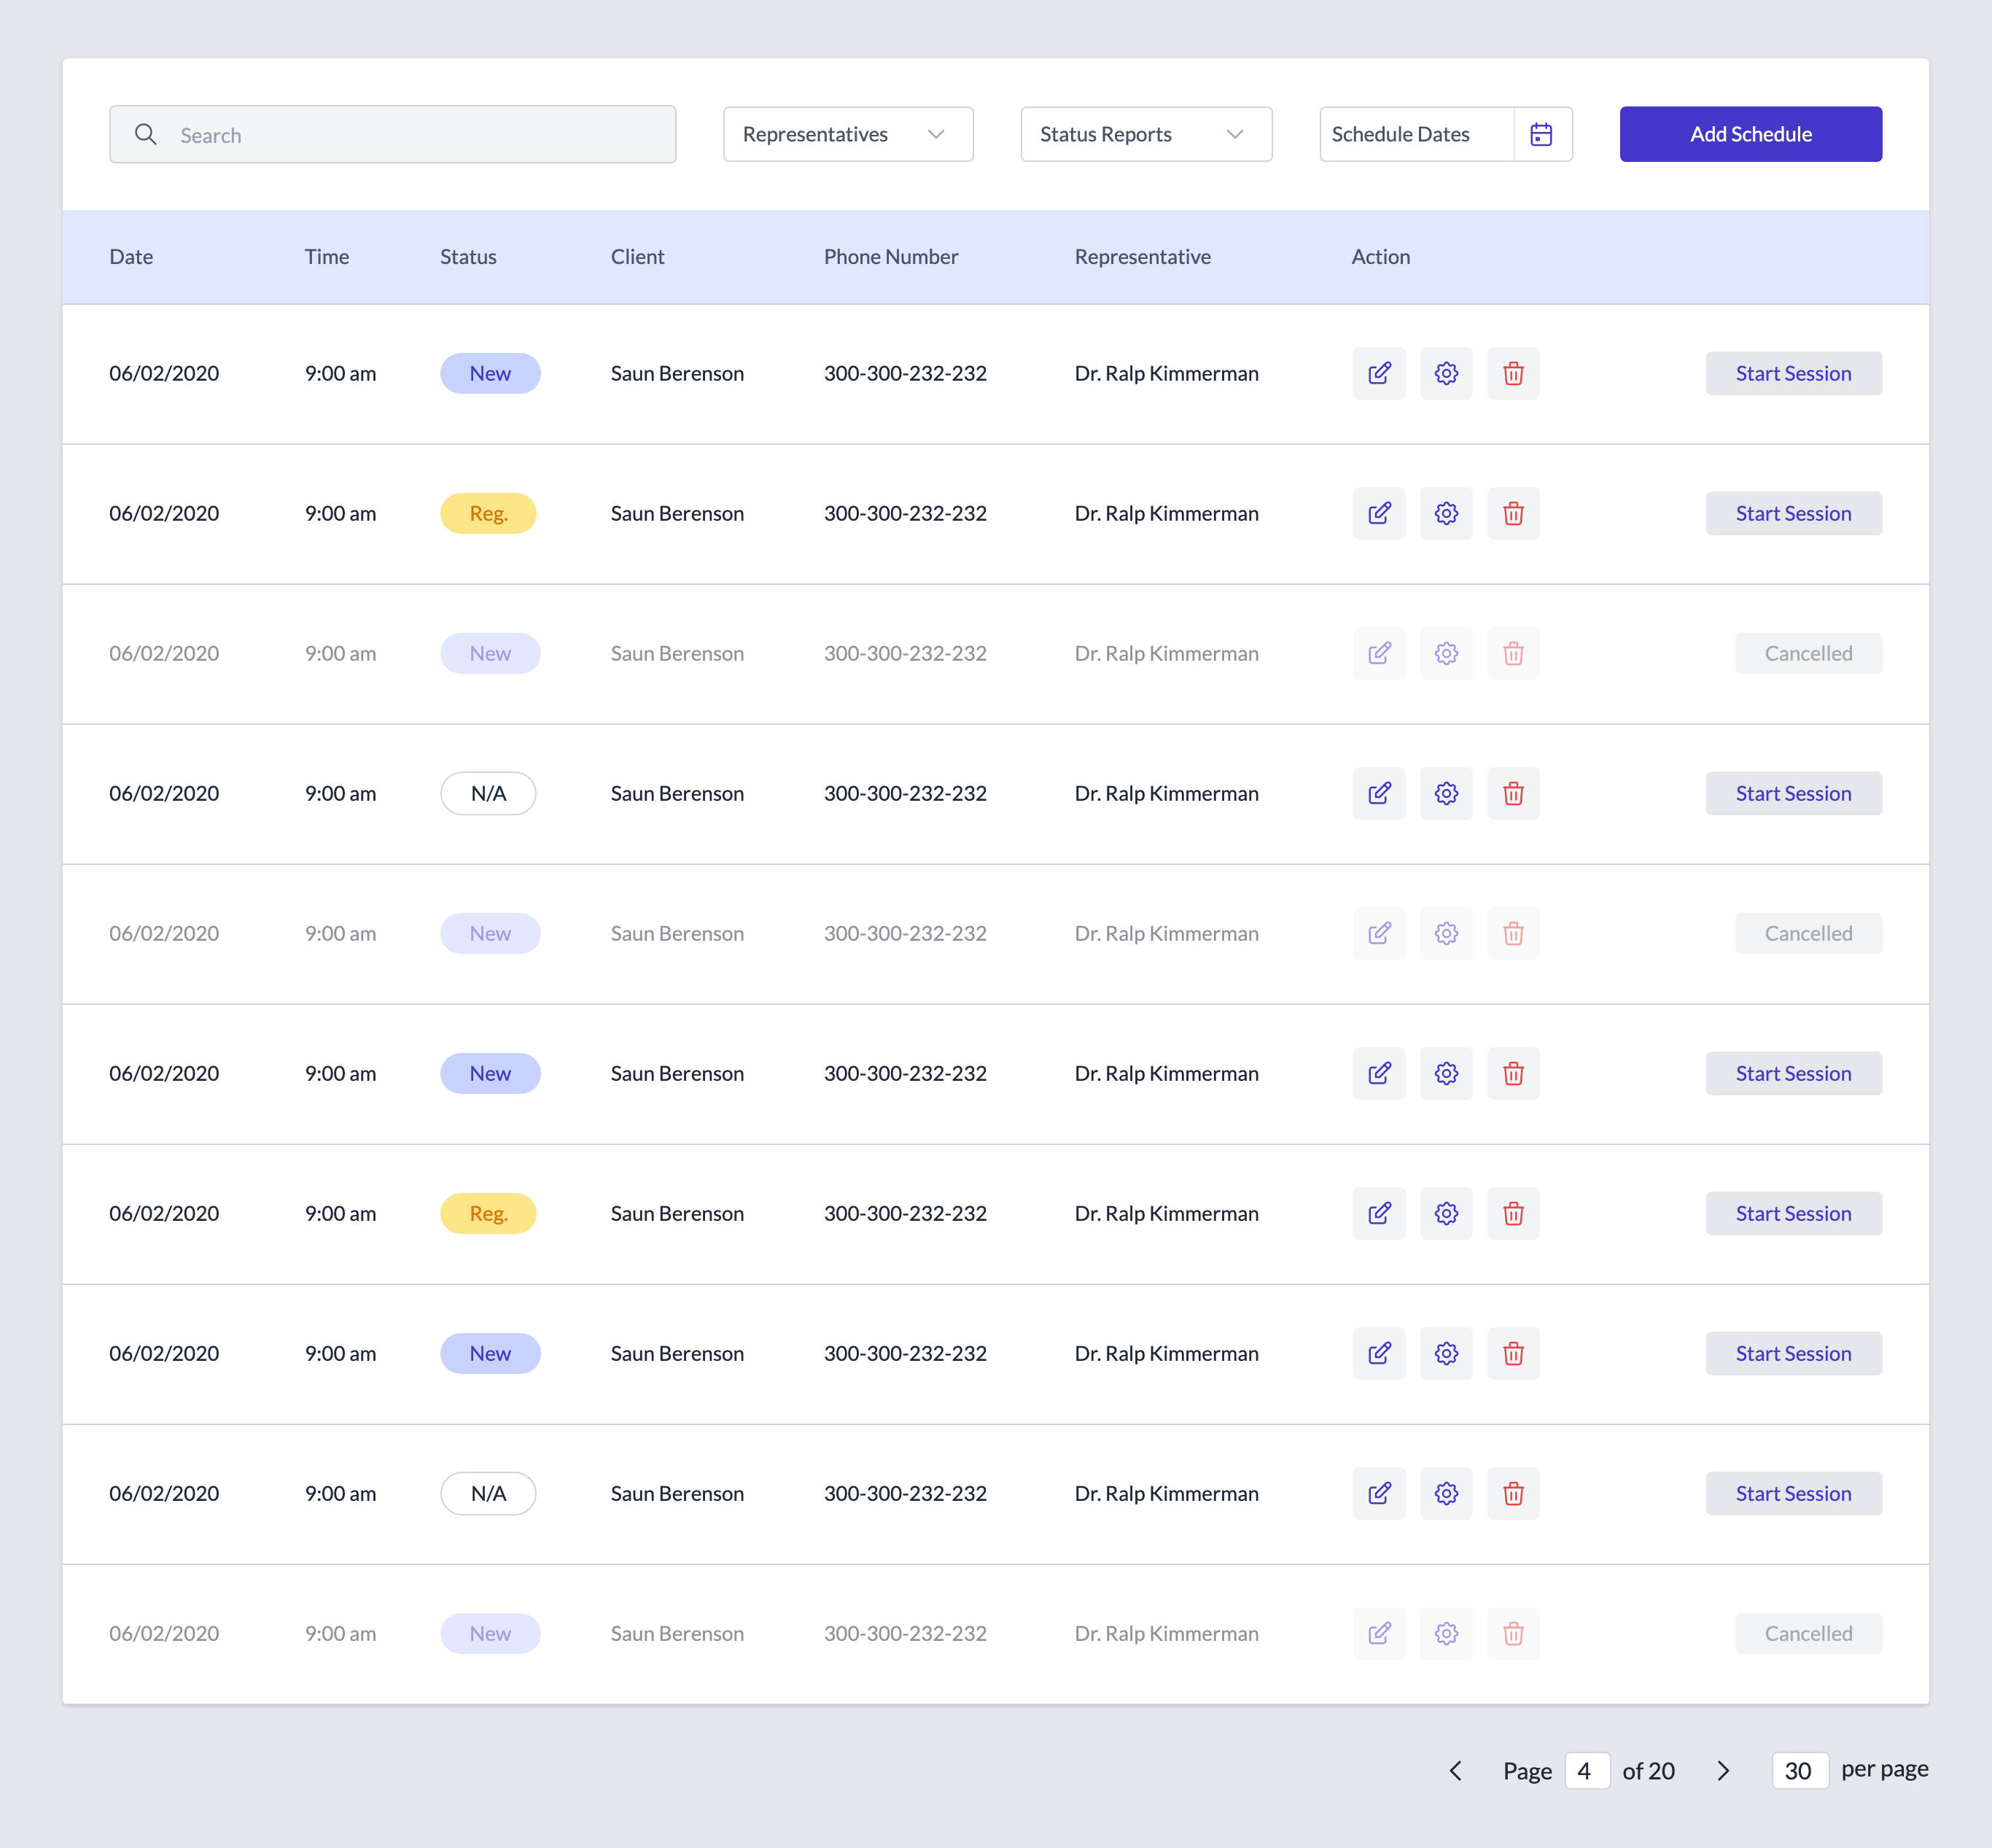Click the search magnifier icon
Viewport: 1992px width, 1848px height.
point(146,134)
